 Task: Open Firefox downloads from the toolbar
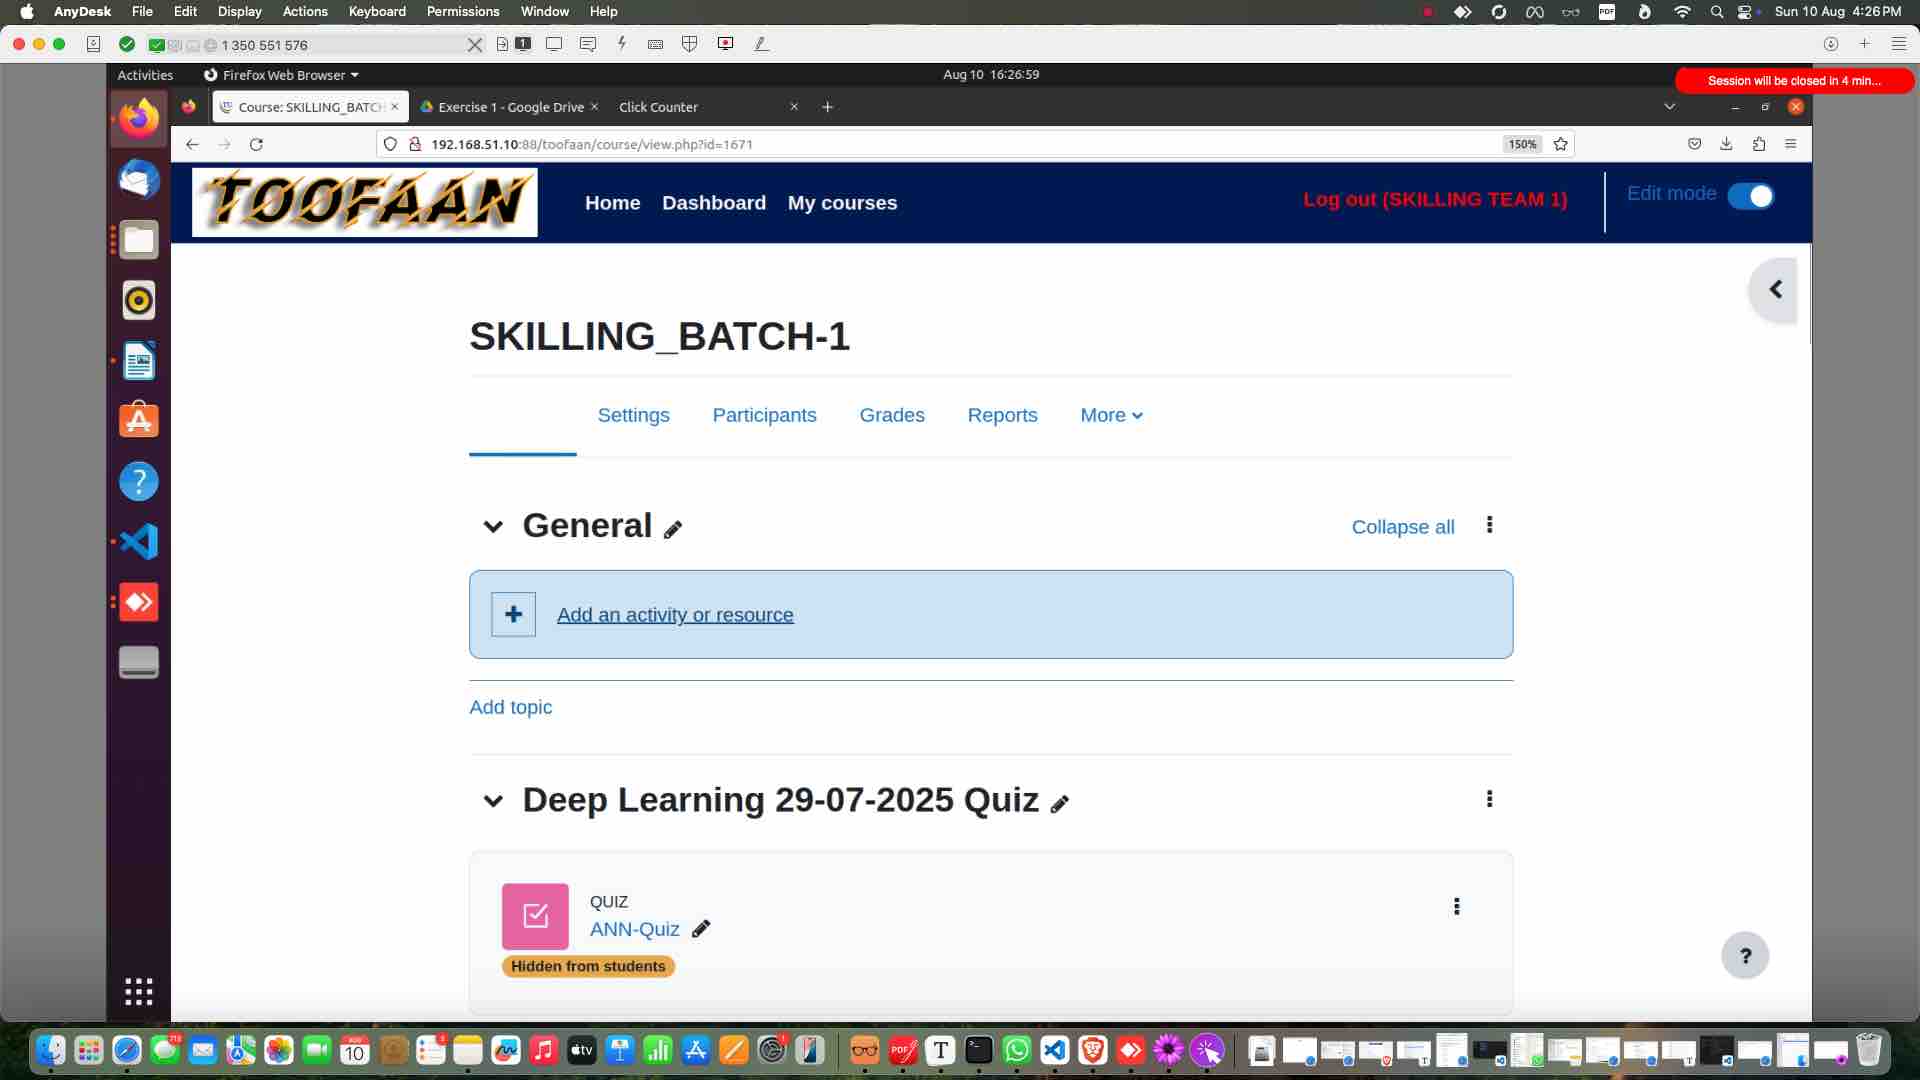click(1726, 144)
